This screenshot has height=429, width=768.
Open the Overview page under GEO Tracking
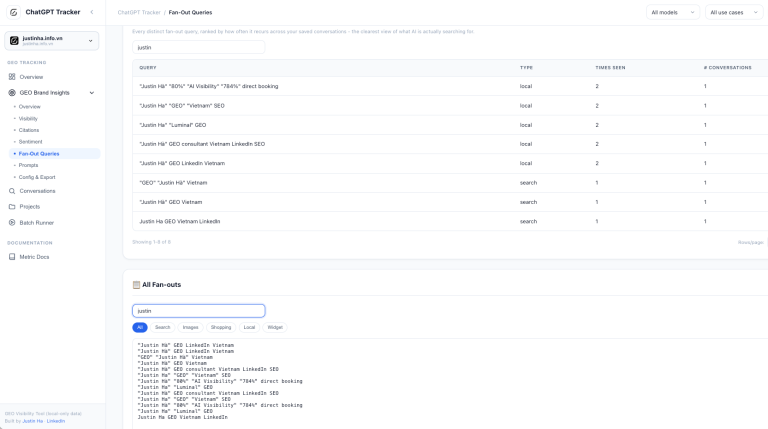(31, 77)
